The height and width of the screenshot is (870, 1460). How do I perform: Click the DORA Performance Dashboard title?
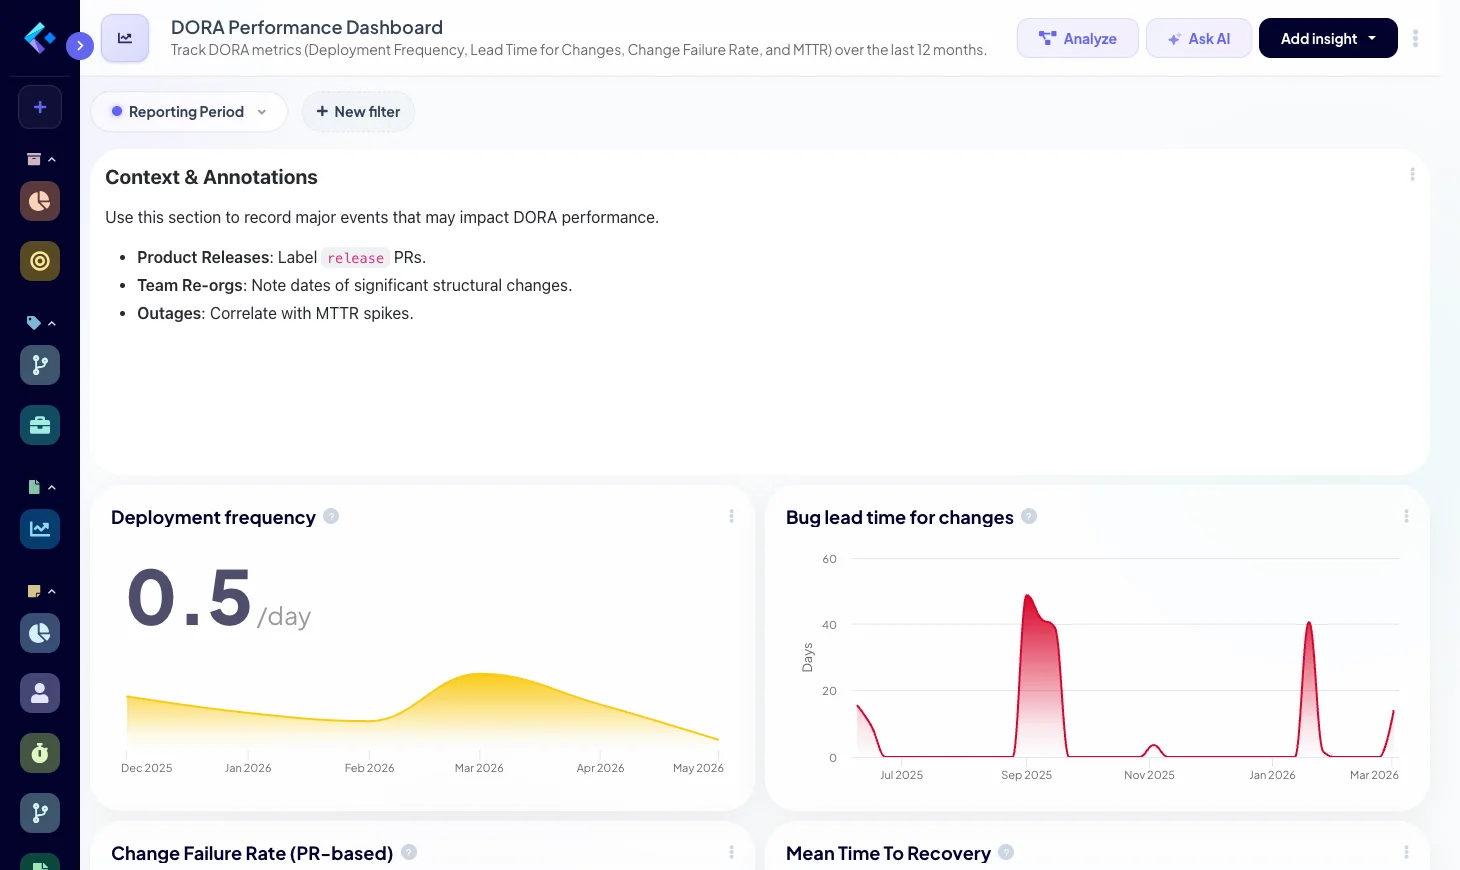coord(307,27)
